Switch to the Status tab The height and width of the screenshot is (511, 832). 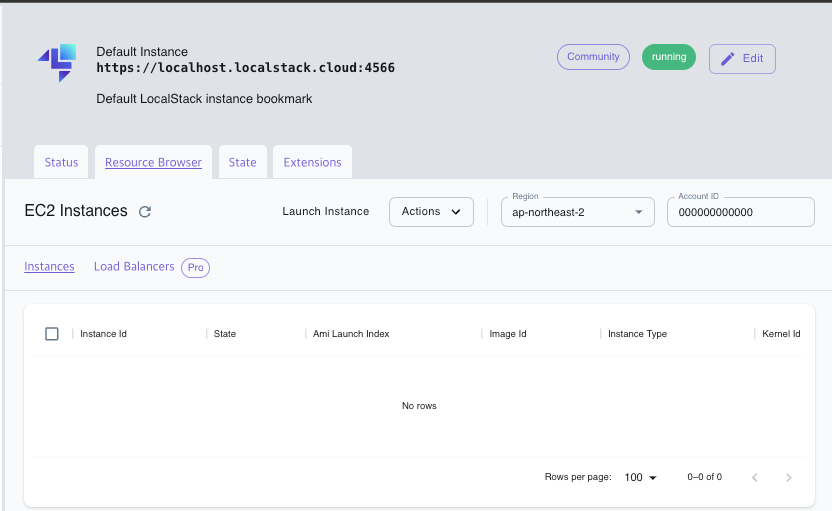(x=61, y=162)
